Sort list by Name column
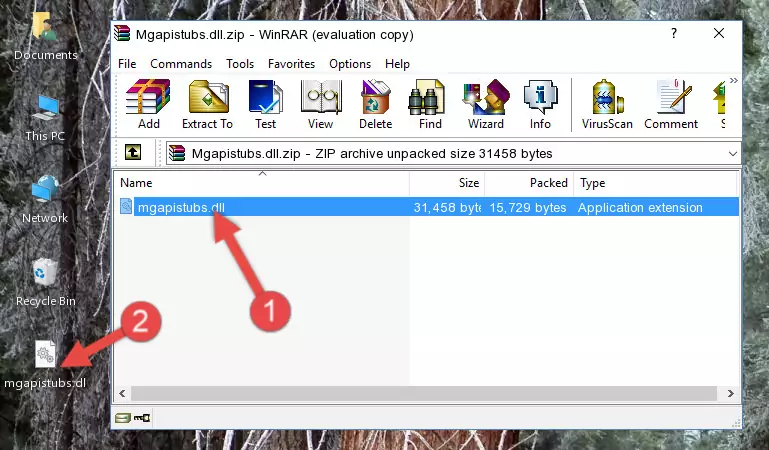Screen dimensions: 769x450 coord(262,183)
